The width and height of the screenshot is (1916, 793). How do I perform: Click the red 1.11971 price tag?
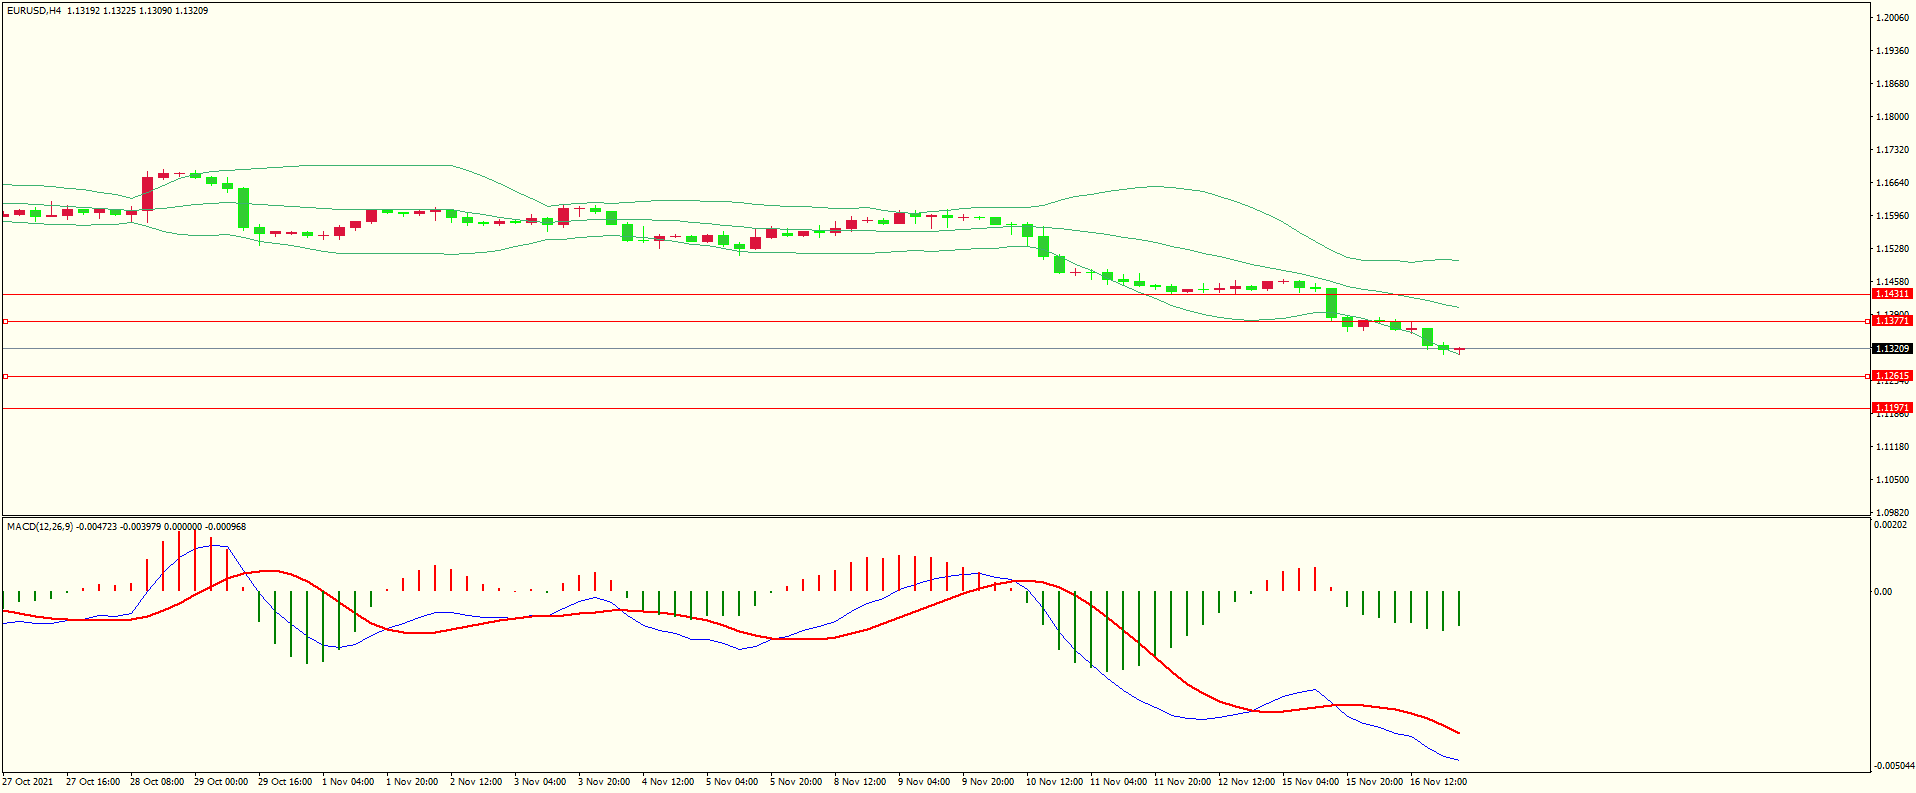point(1892,408)
